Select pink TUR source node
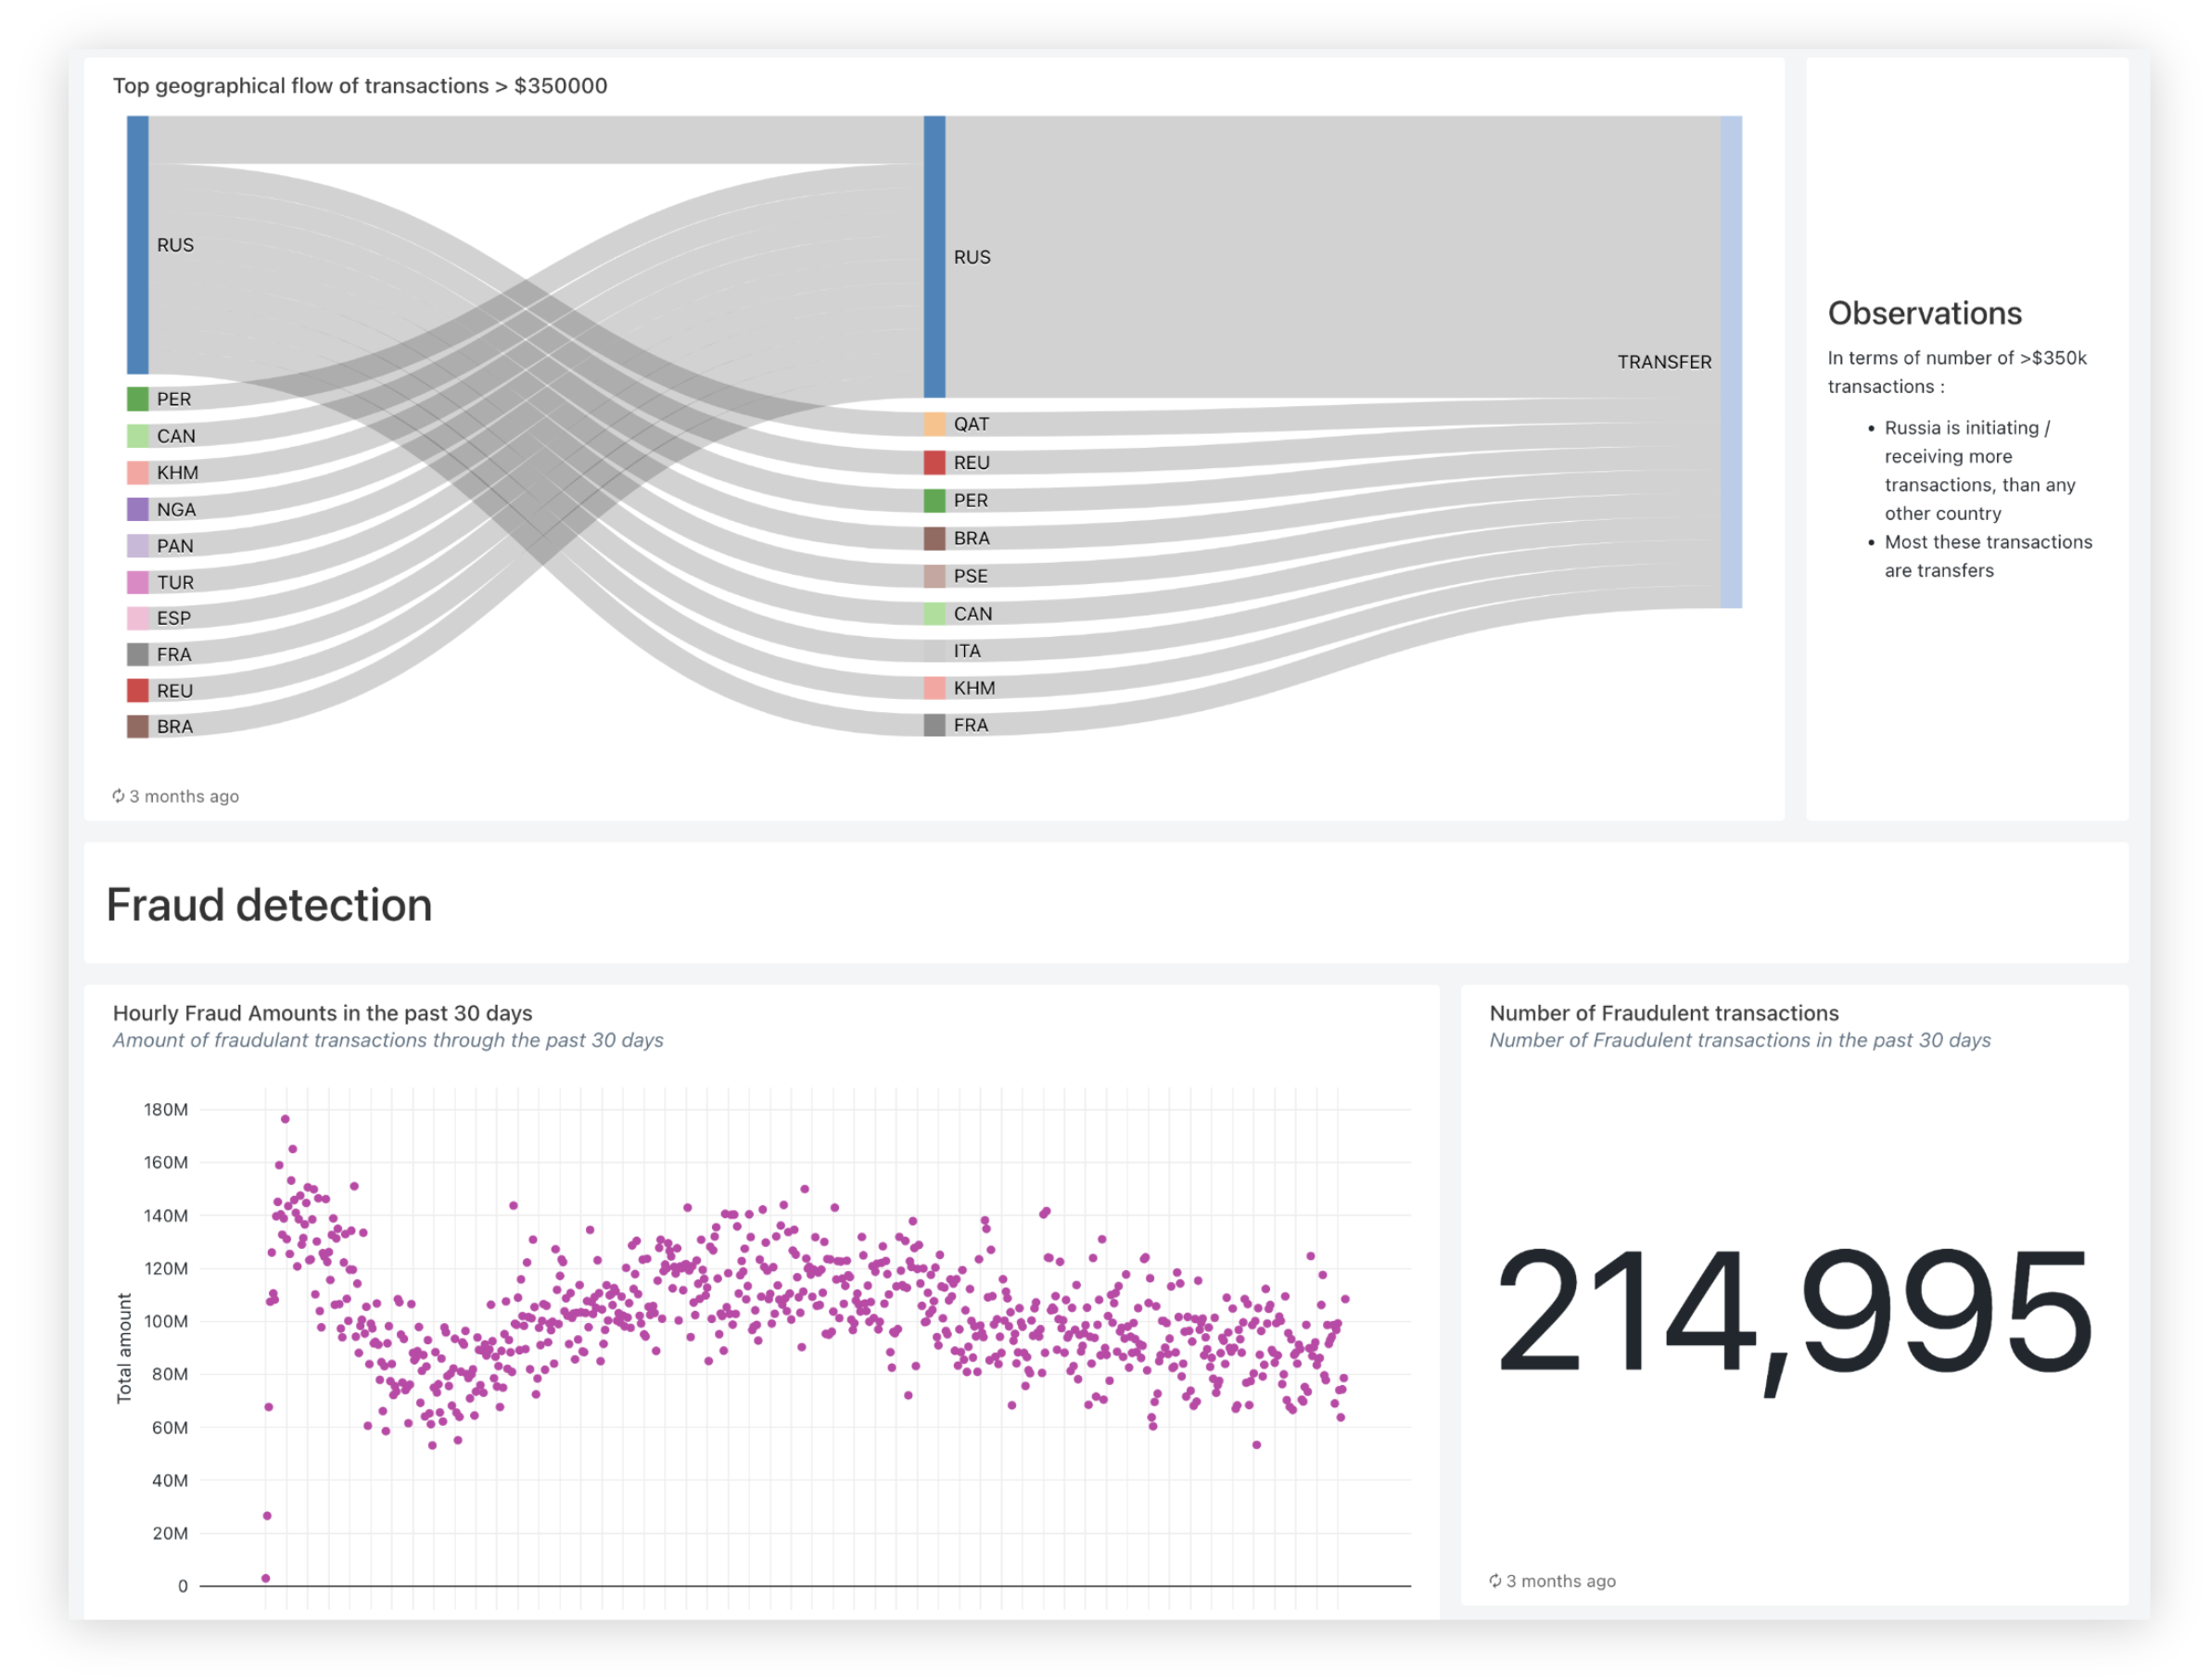The image size is (2212, 1678). point(138,582)
